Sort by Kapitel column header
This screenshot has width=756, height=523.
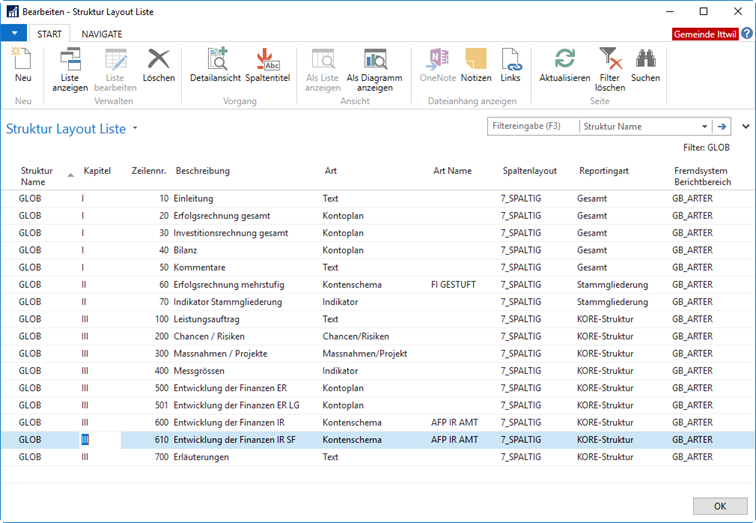(97, 171)
